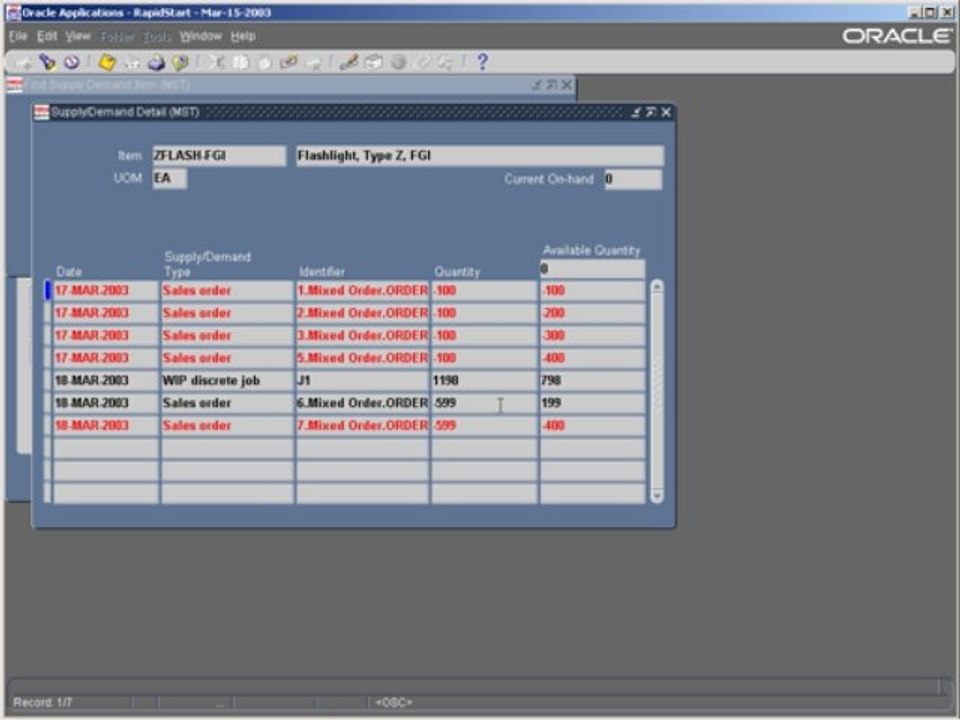The height and width of the screenshot is (720, 960).
Task: Open the Tools menu
Action: [x=157, y=37]
